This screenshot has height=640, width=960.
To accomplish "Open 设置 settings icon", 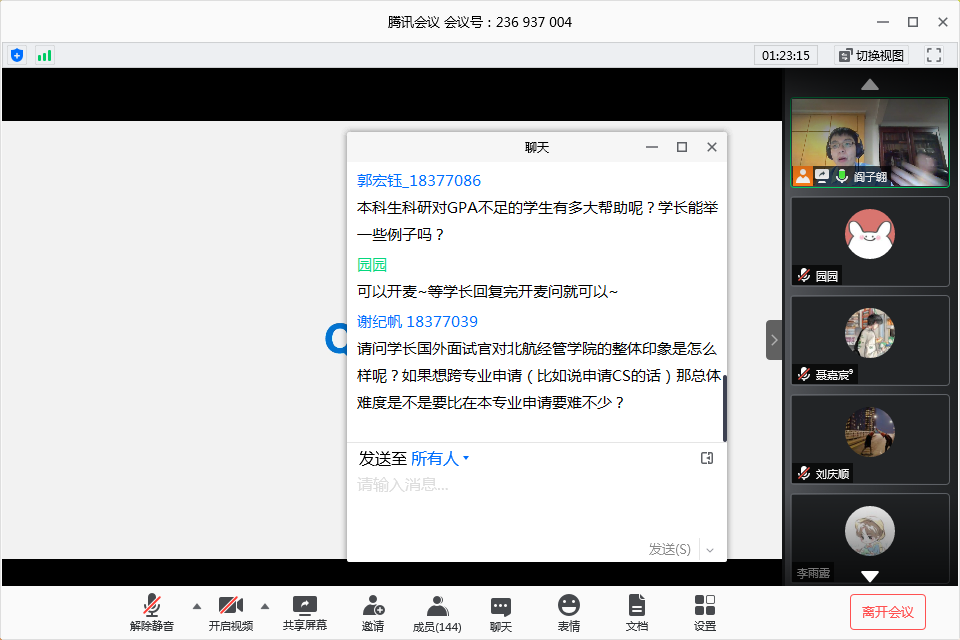I will coord(705,611).
